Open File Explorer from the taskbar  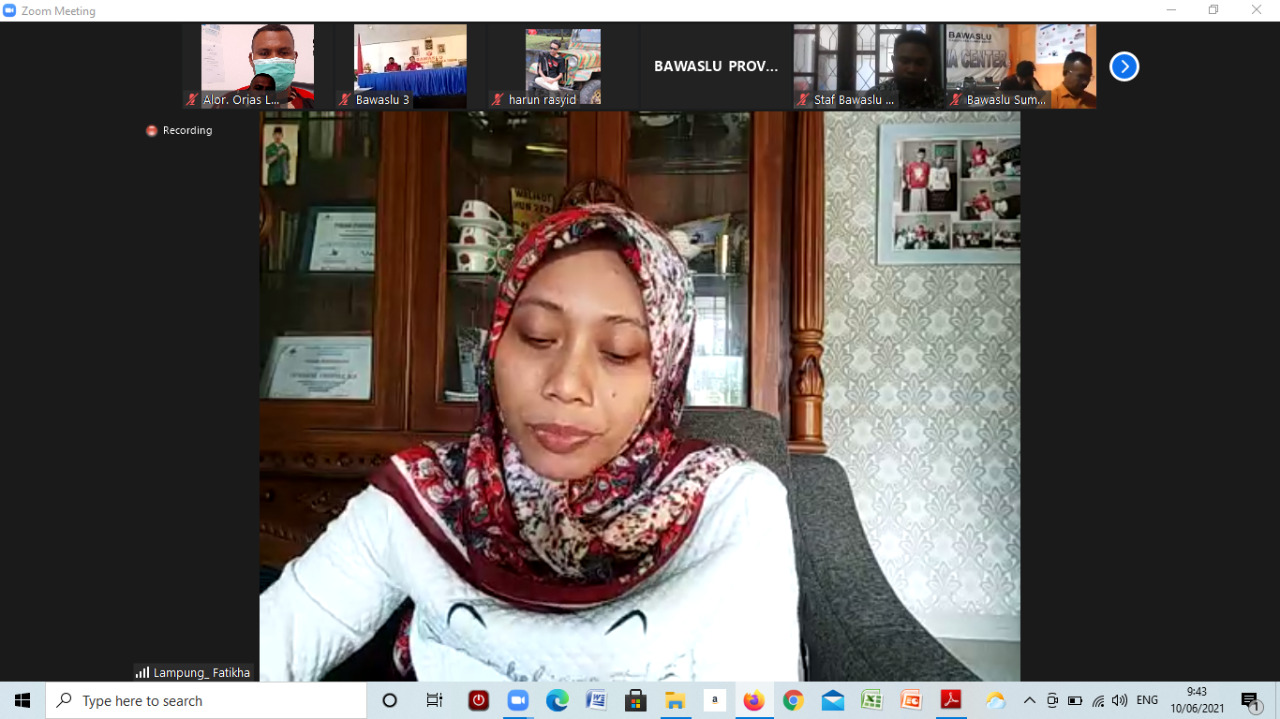(675, 701)
